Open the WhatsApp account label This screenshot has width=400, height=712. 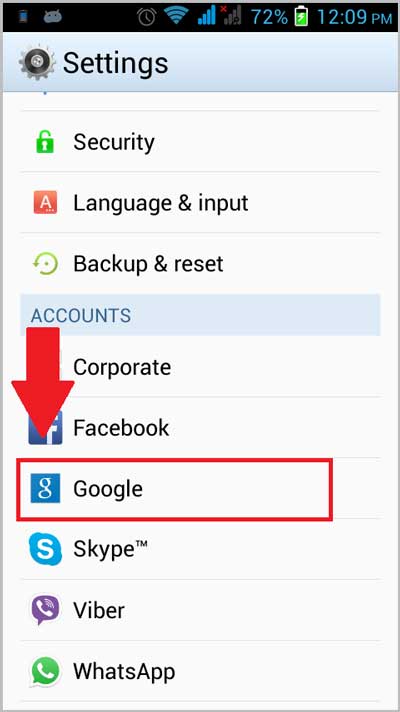(x=124, y=671)
